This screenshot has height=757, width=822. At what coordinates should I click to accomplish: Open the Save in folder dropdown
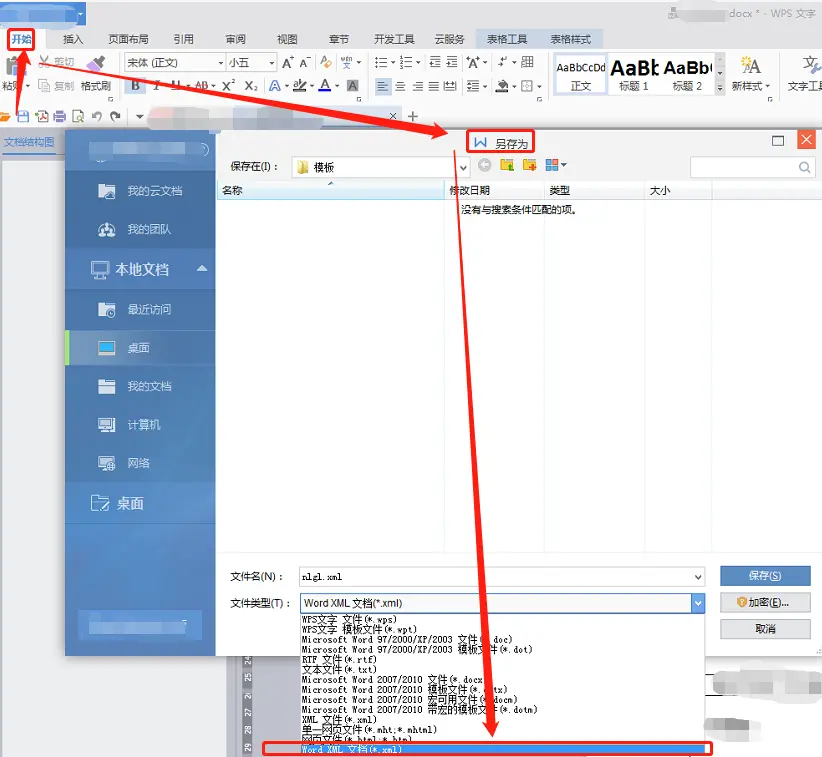click(x=463, y=167)
